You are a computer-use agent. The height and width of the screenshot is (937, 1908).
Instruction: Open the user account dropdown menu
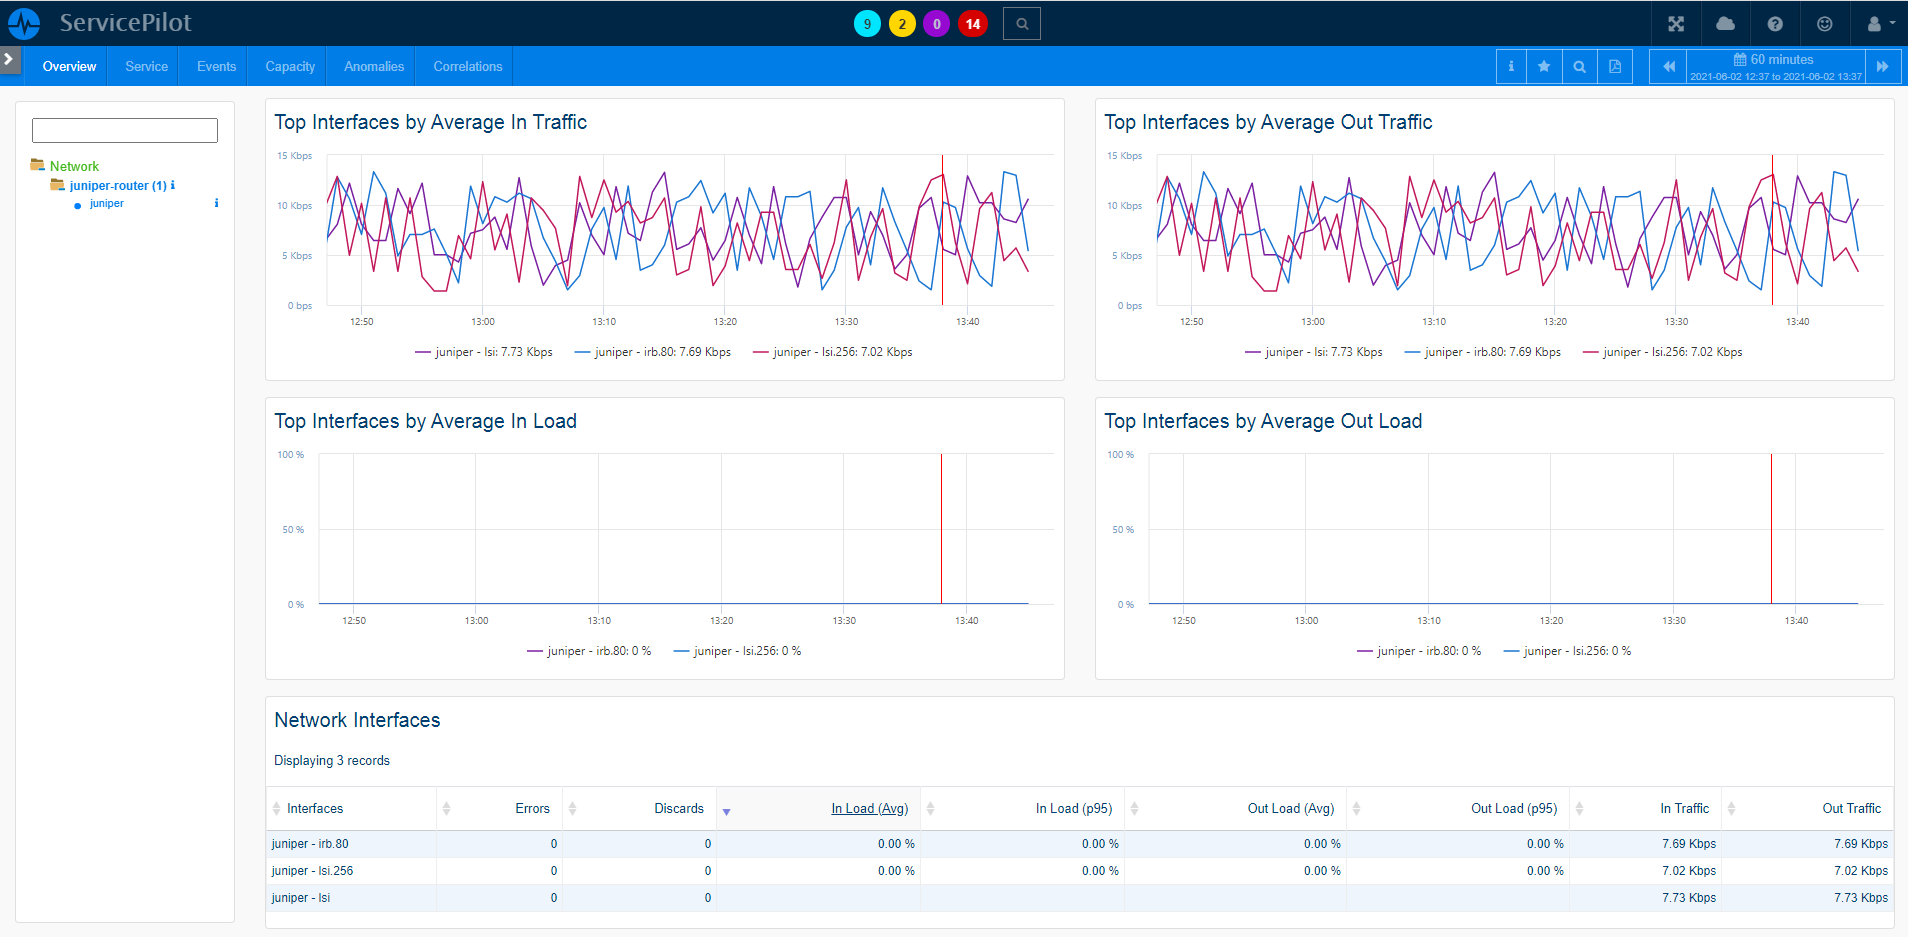(1880, 24)
